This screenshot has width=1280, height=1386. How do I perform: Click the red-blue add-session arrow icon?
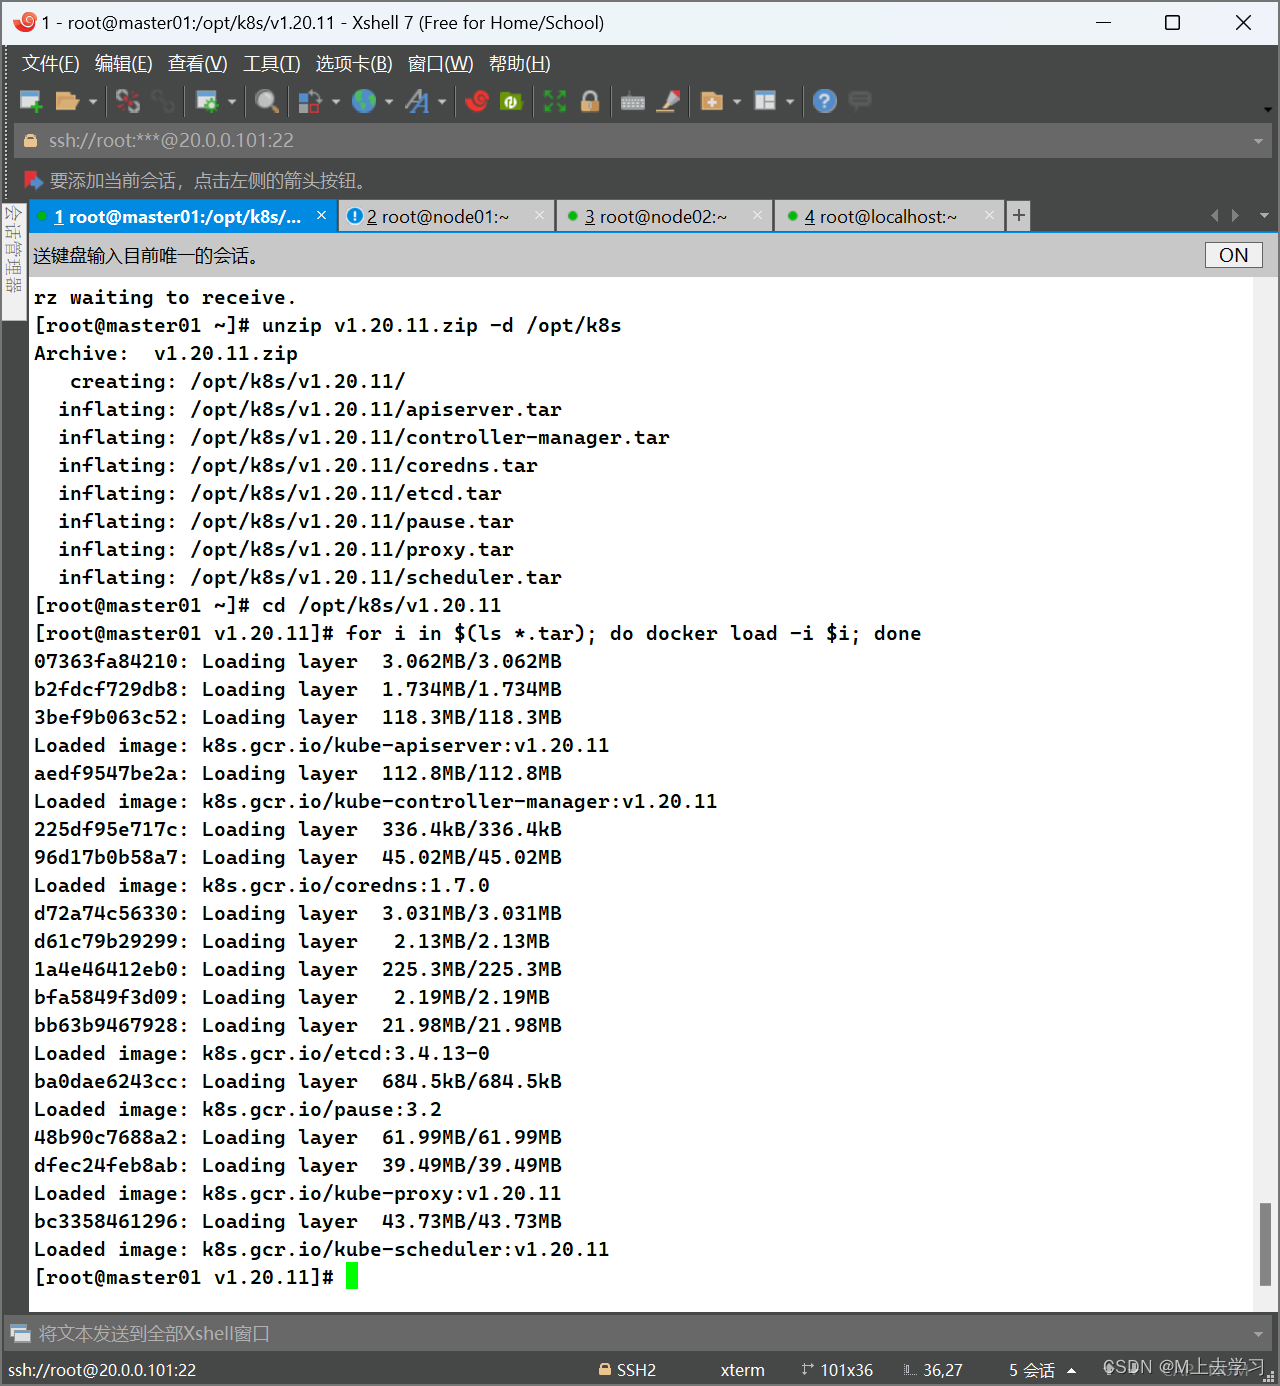tap(33, 180)
